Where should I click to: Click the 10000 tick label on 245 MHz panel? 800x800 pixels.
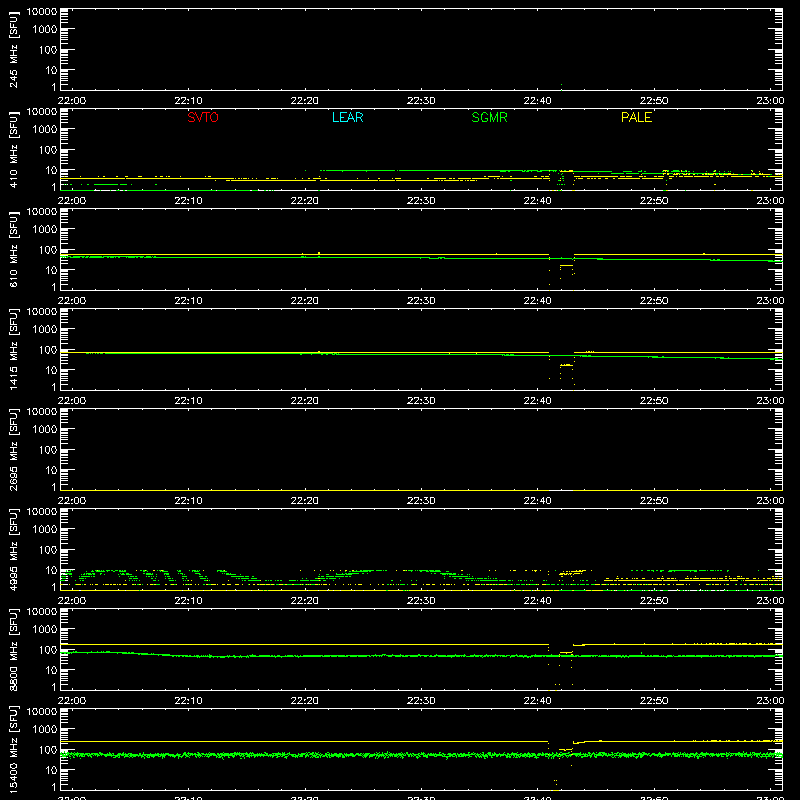tap(42, 12)
